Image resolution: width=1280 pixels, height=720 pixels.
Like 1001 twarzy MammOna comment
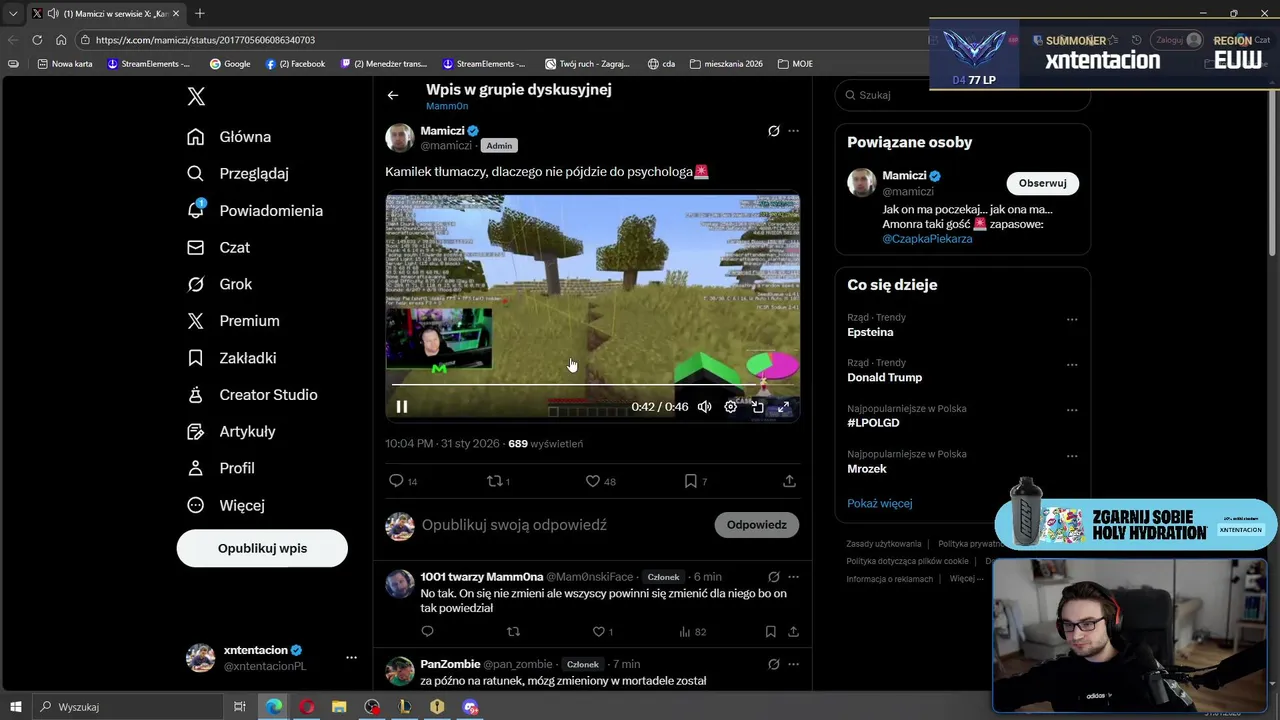[x=603, y=632]
